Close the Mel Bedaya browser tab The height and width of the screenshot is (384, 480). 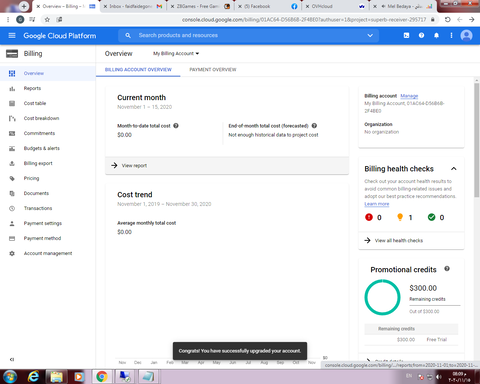point(375,6)
